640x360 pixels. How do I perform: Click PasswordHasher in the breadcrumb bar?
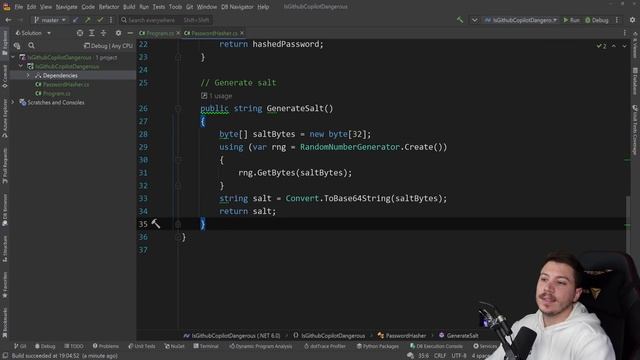click(x=402, y=336)
